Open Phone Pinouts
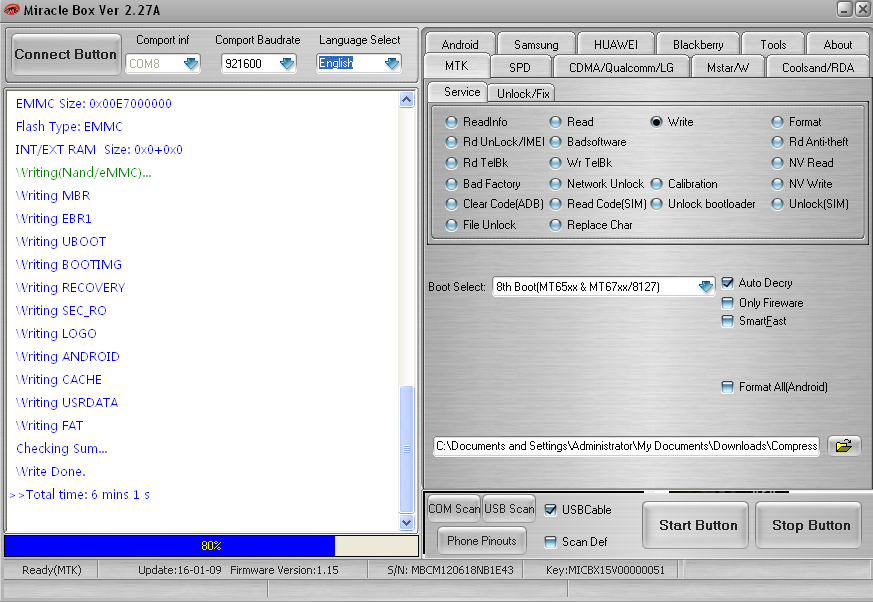 [482, 541]
